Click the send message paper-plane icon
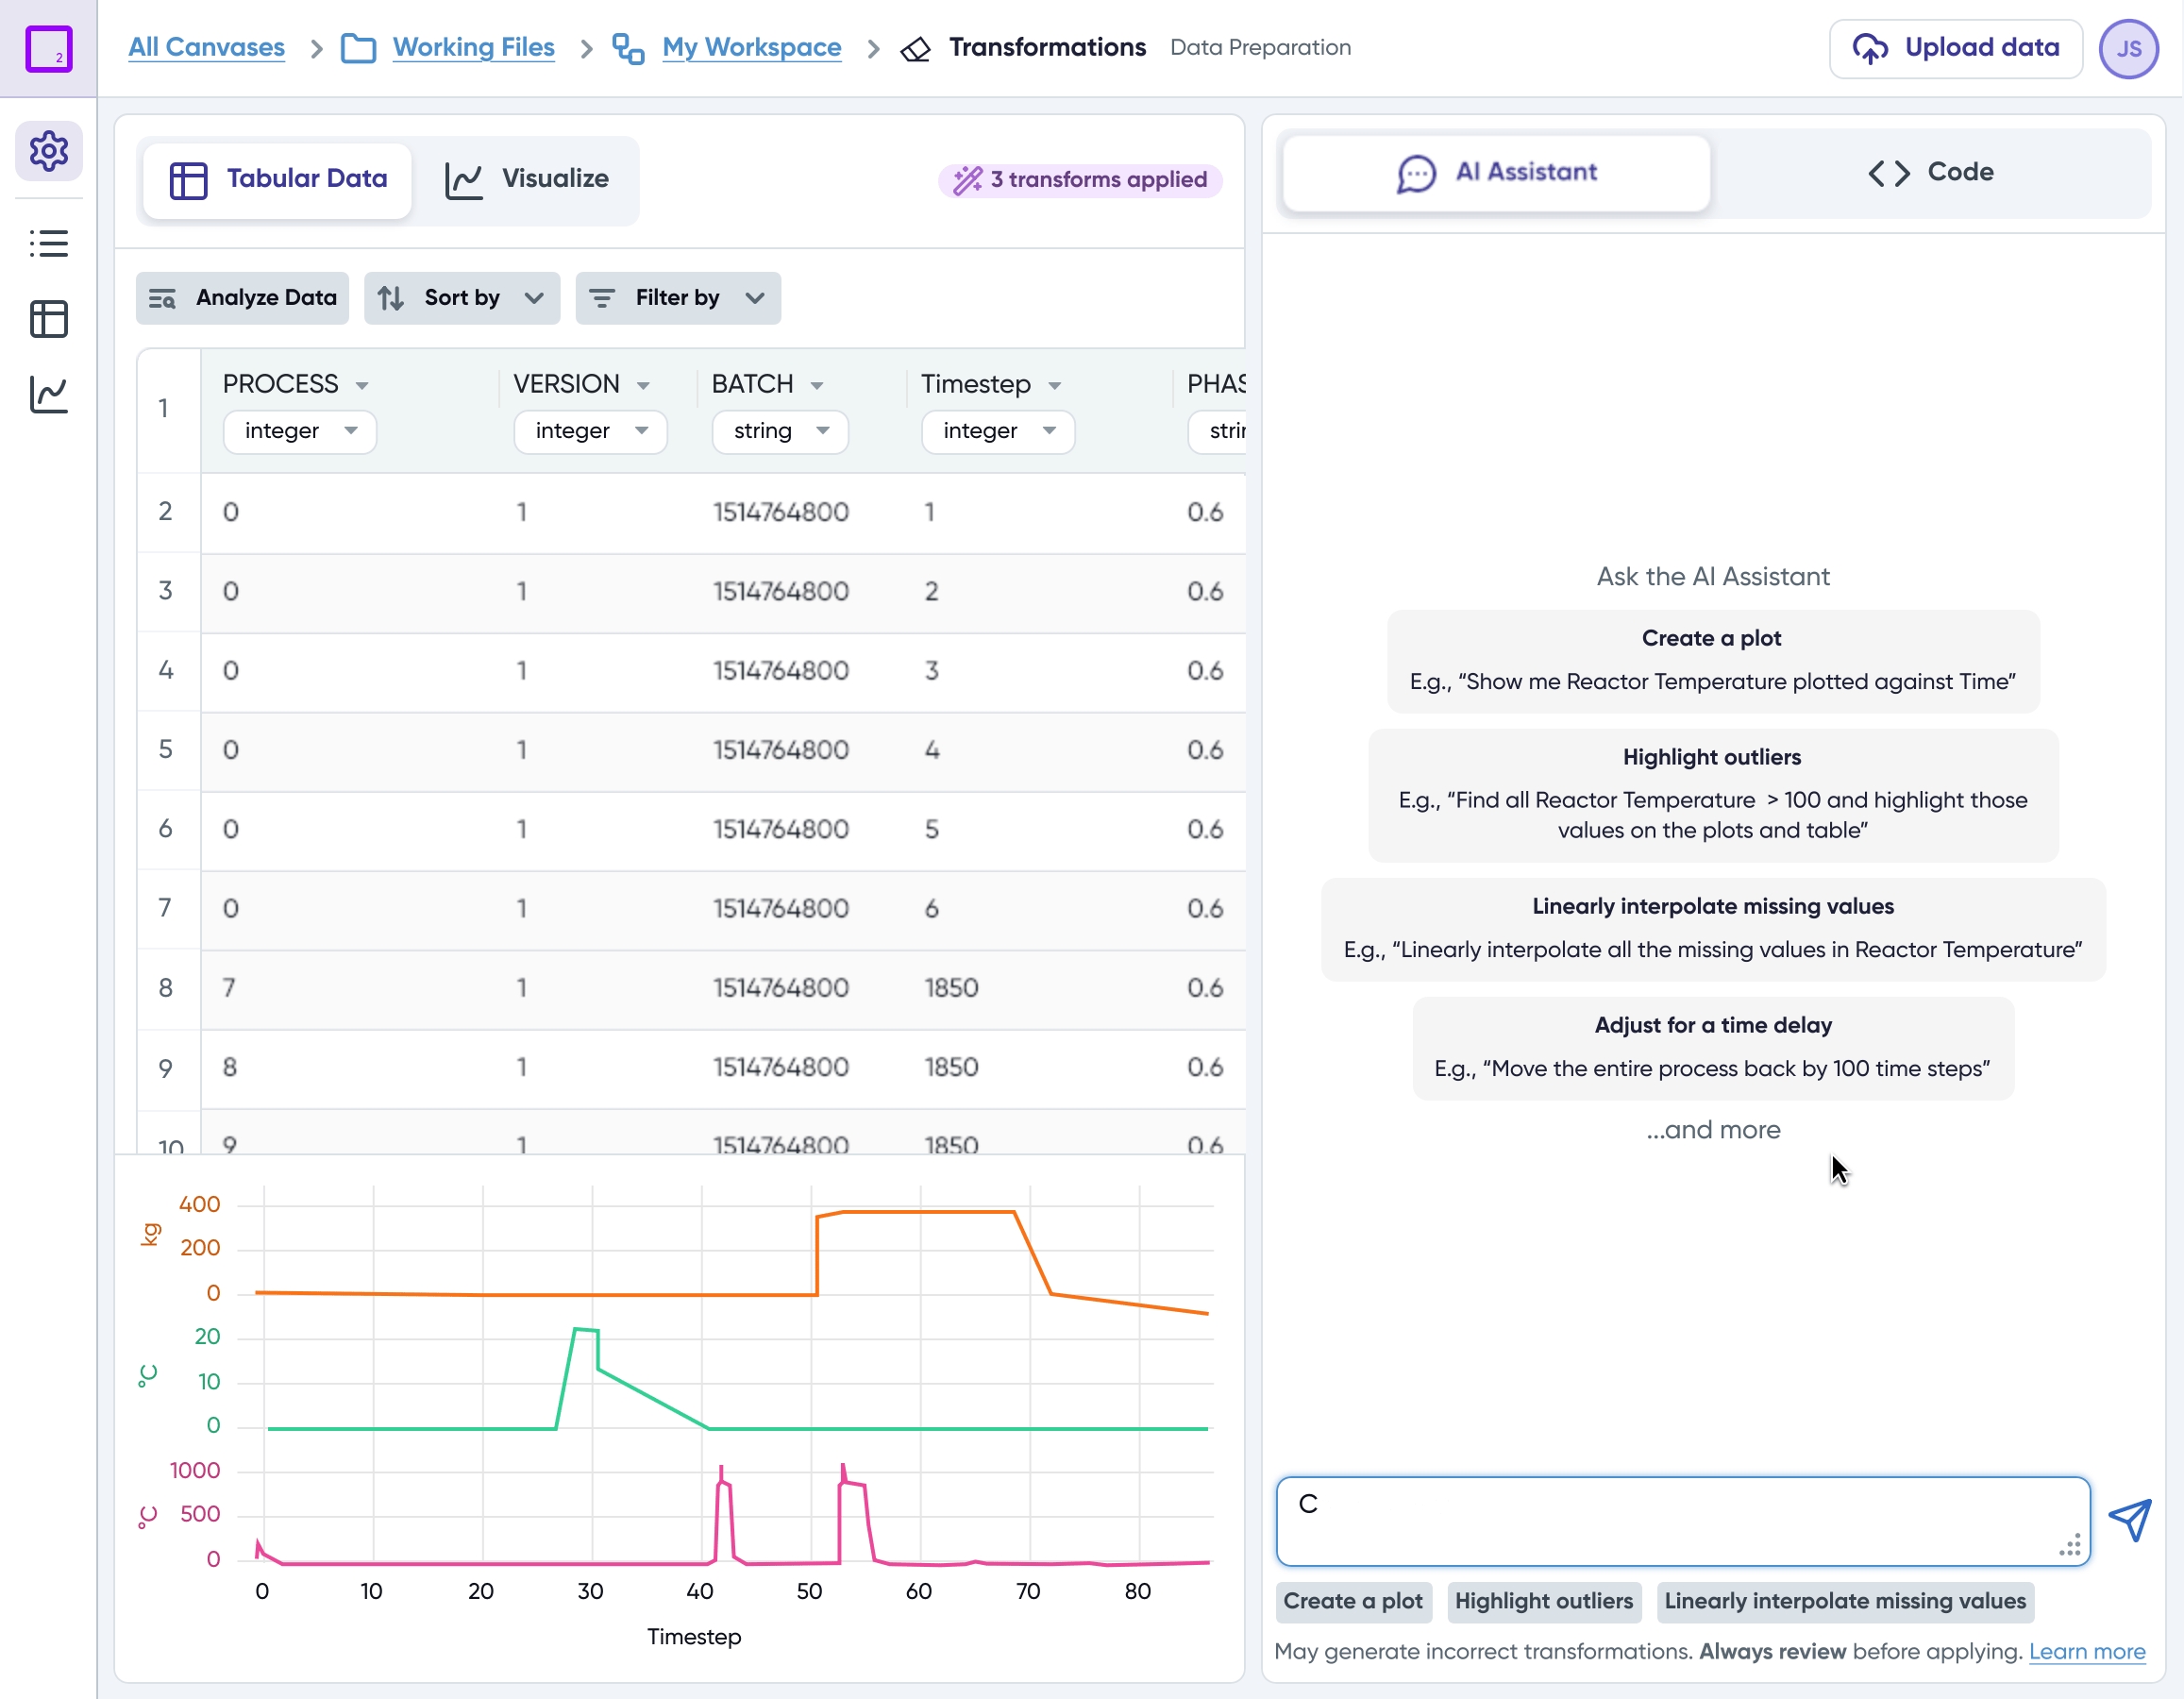This screenshot has width=2184, height=1699. [x=2130, y=1520]
